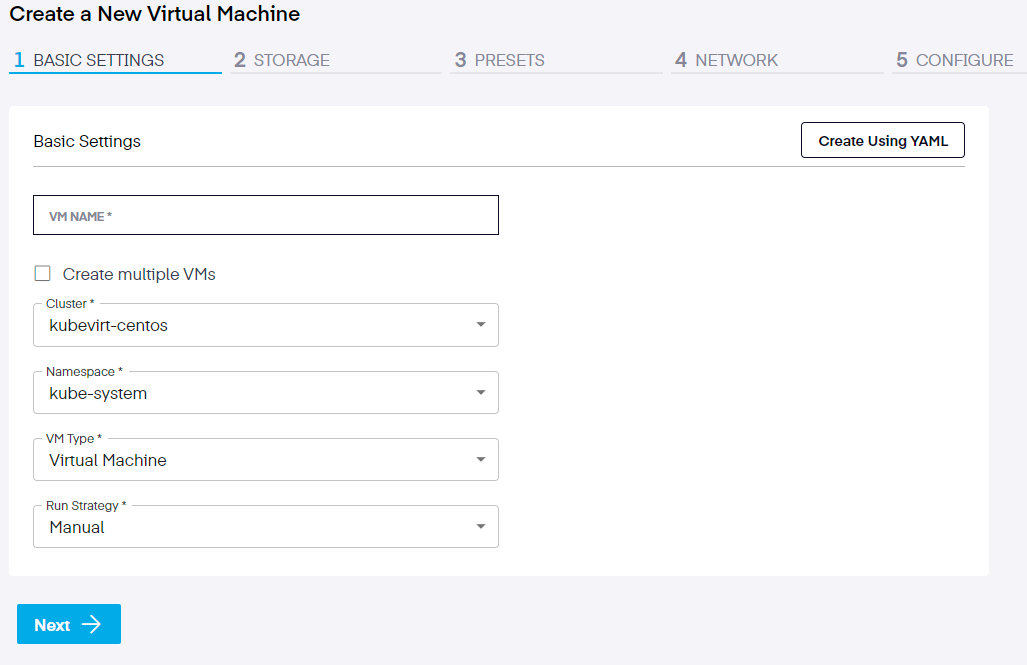This screenshot has height=665, width=1027.
Task: Click the right arrow icon in Next button
Action: 92,625
